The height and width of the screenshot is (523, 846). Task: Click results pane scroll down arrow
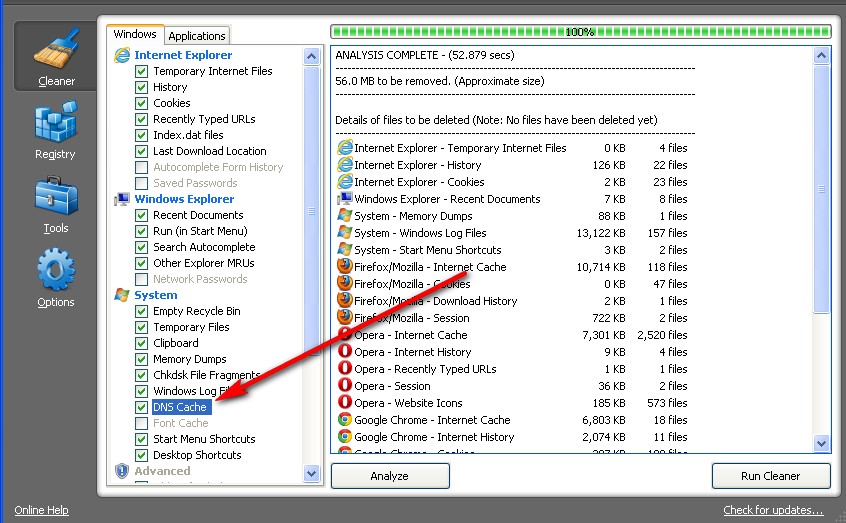point(821,444)
